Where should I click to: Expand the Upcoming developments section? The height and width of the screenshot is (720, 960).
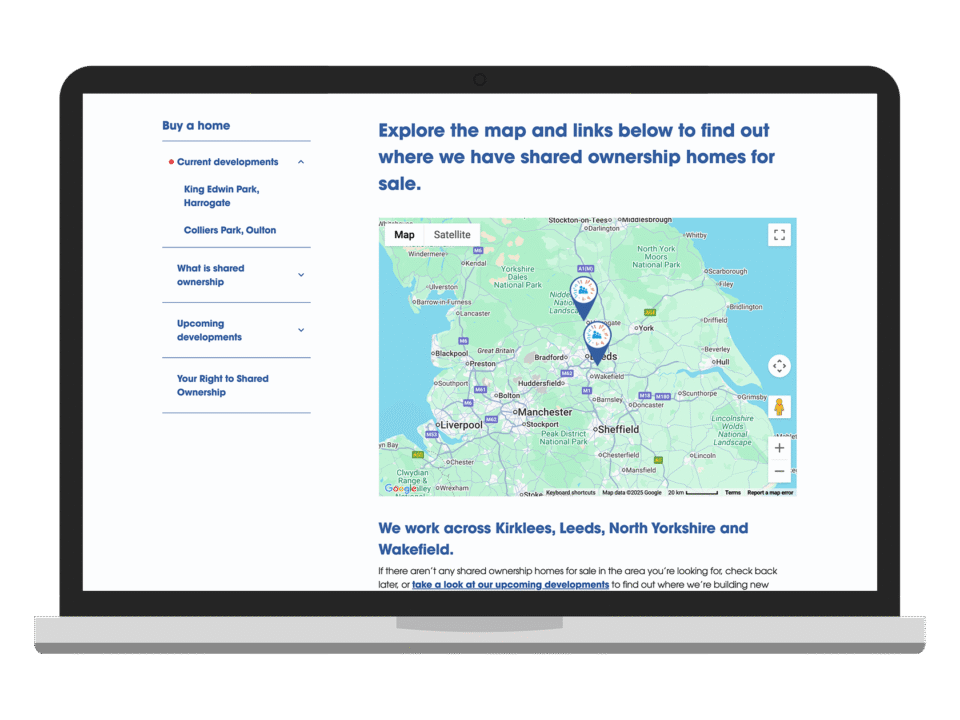(x=301, y=330)
